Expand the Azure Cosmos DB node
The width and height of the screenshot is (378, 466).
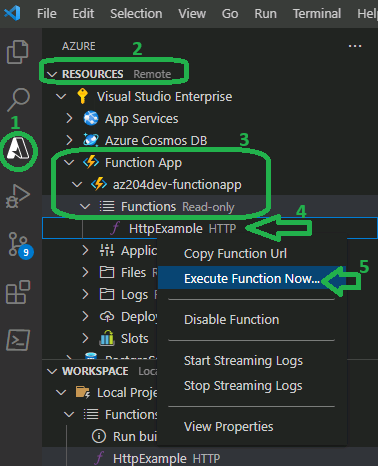pyautogui.click(x=69, y=140)
